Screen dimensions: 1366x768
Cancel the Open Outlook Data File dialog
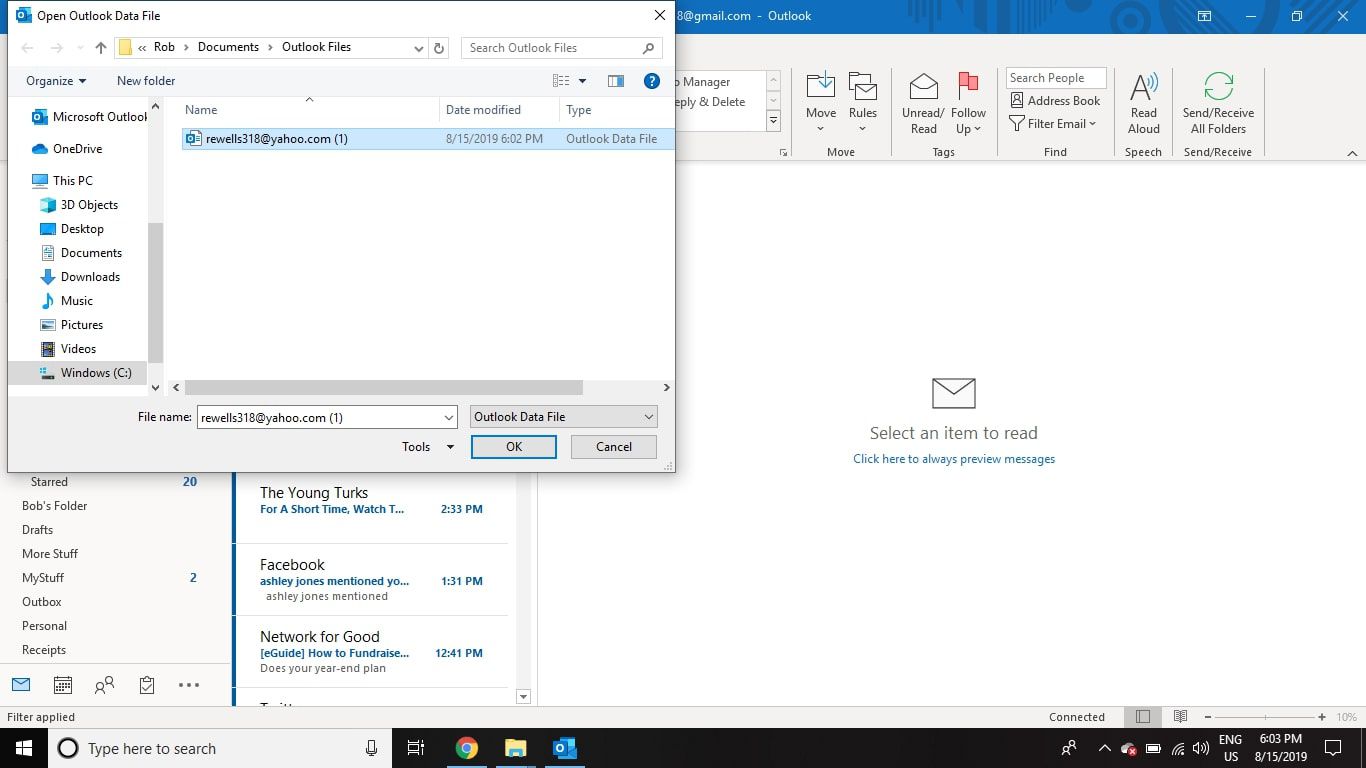click(x=614, y=447)
